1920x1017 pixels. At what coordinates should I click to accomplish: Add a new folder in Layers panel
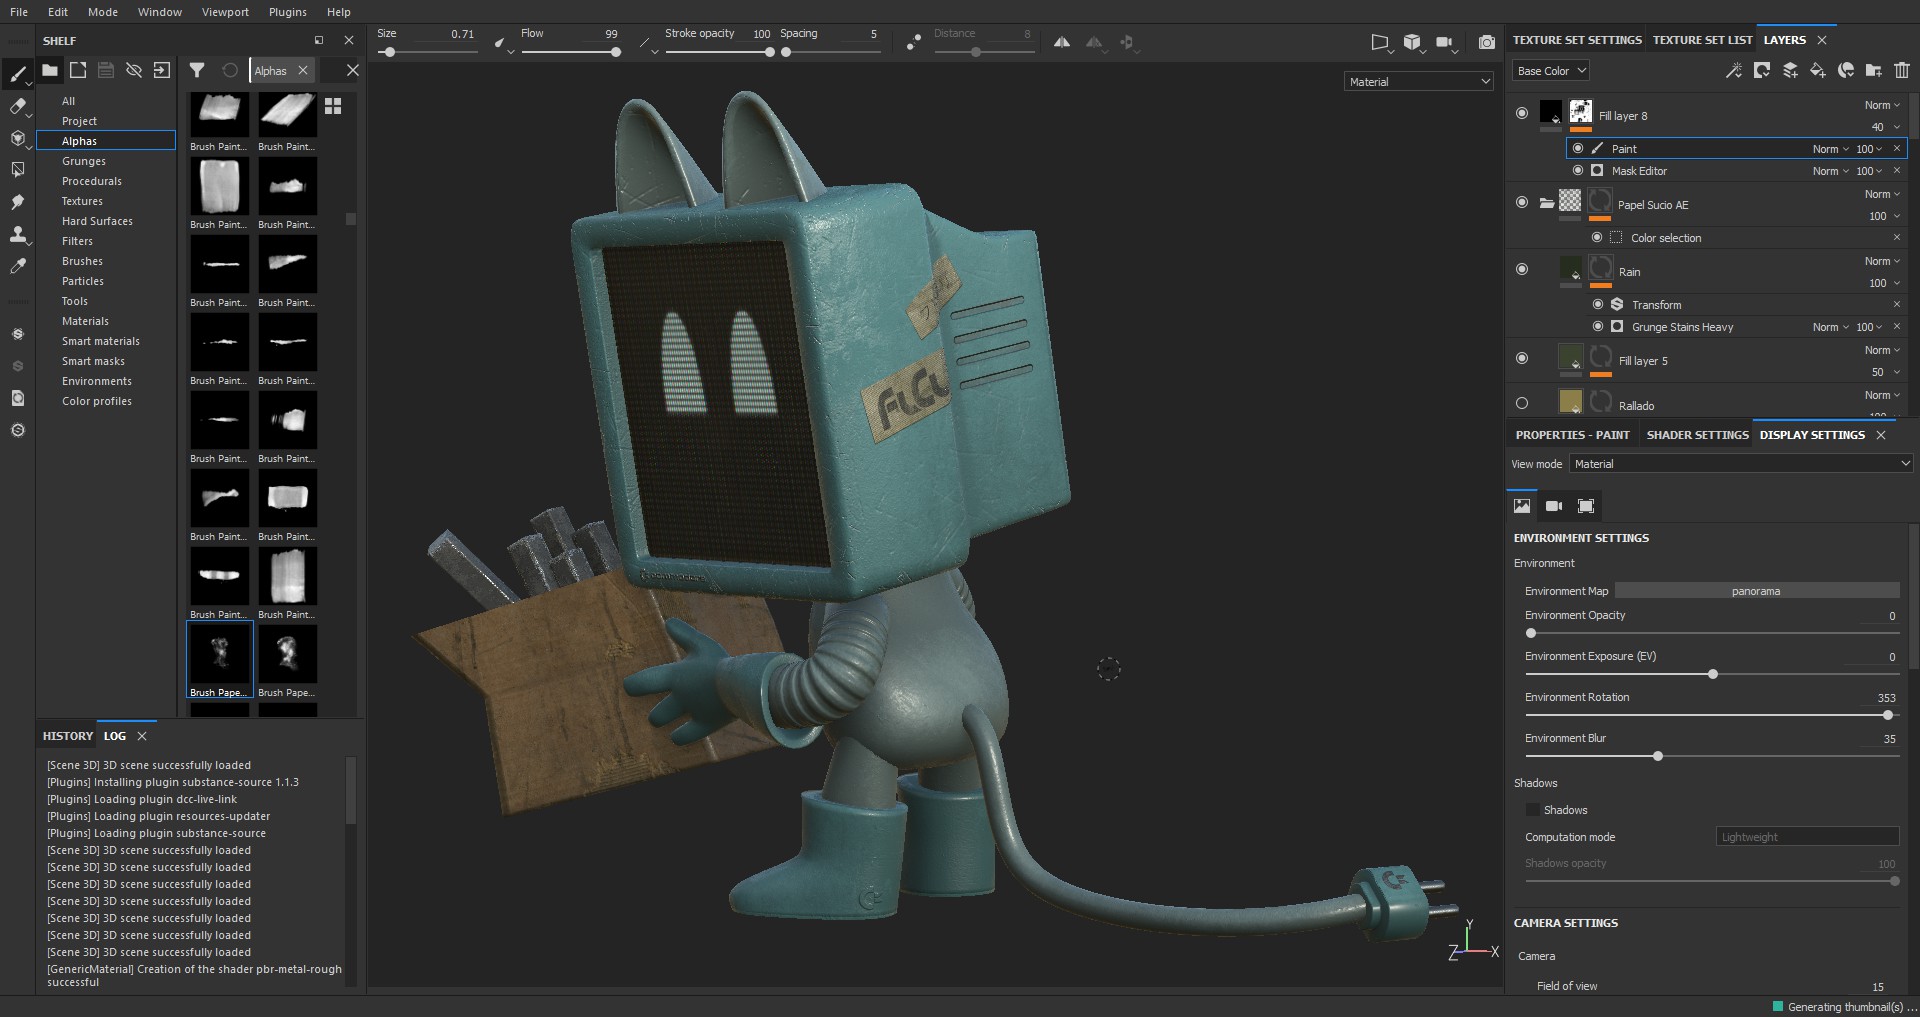tap(1874, 70)
